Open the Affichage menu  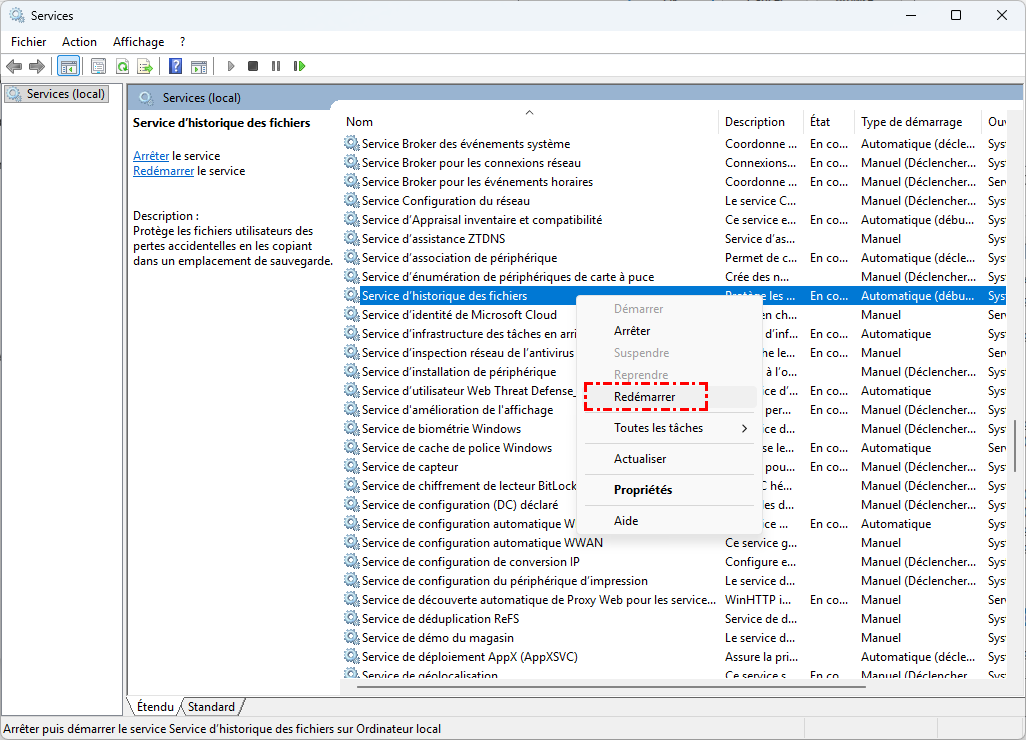(138, 42)
